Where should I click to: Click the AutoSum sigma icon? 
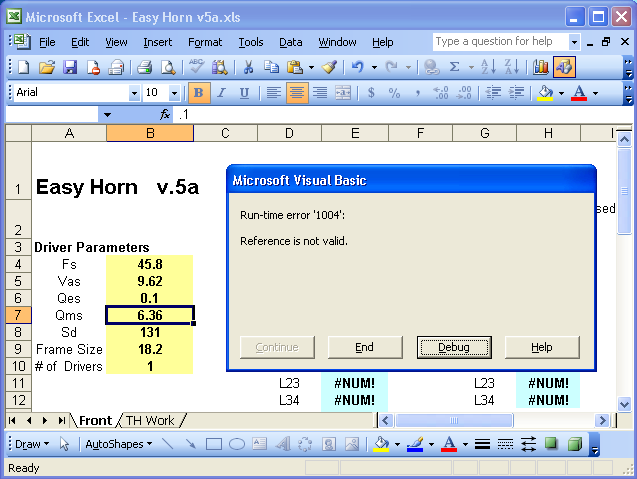click(x=455, y=67)
